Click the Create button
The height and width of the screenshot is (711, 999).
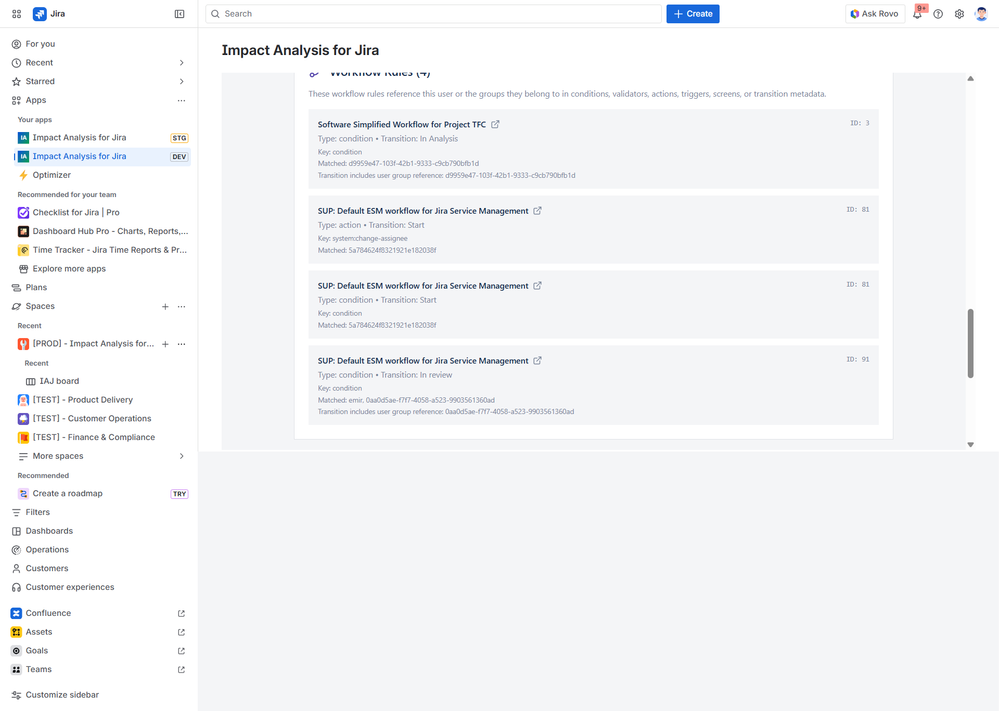click(x=692, y=13)
